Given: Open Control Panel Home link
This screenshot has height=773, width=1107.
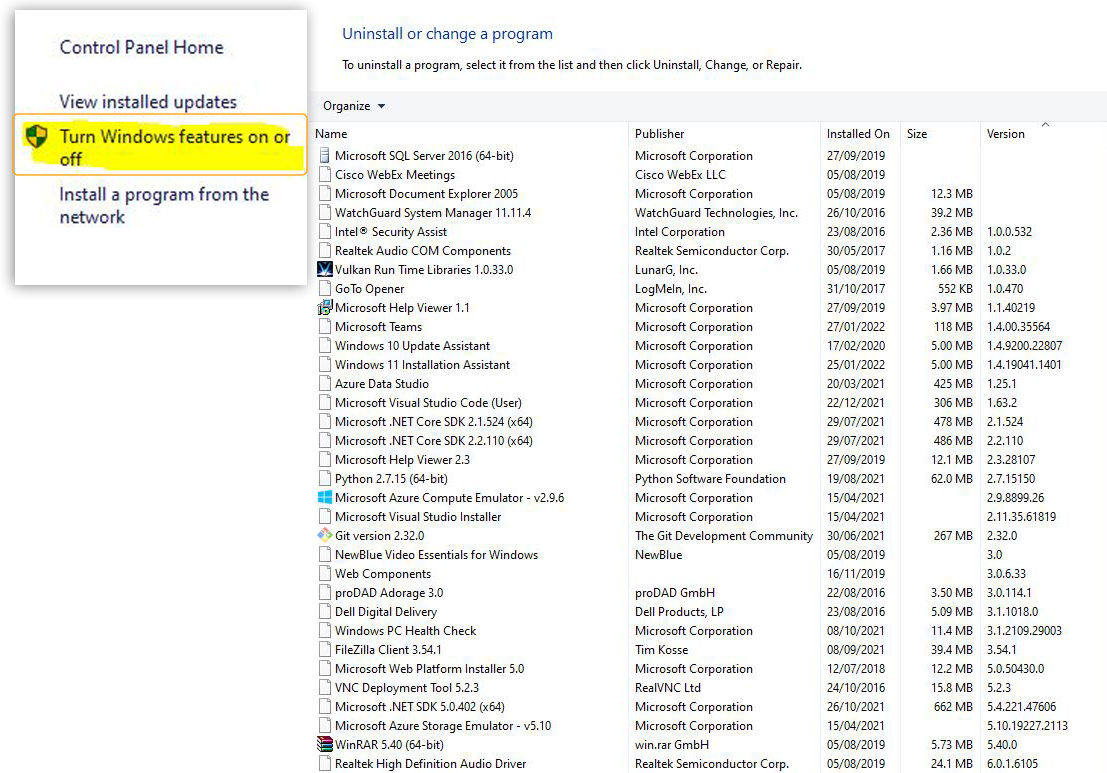Looking at the screenshot, I should [x=141, y=47].
